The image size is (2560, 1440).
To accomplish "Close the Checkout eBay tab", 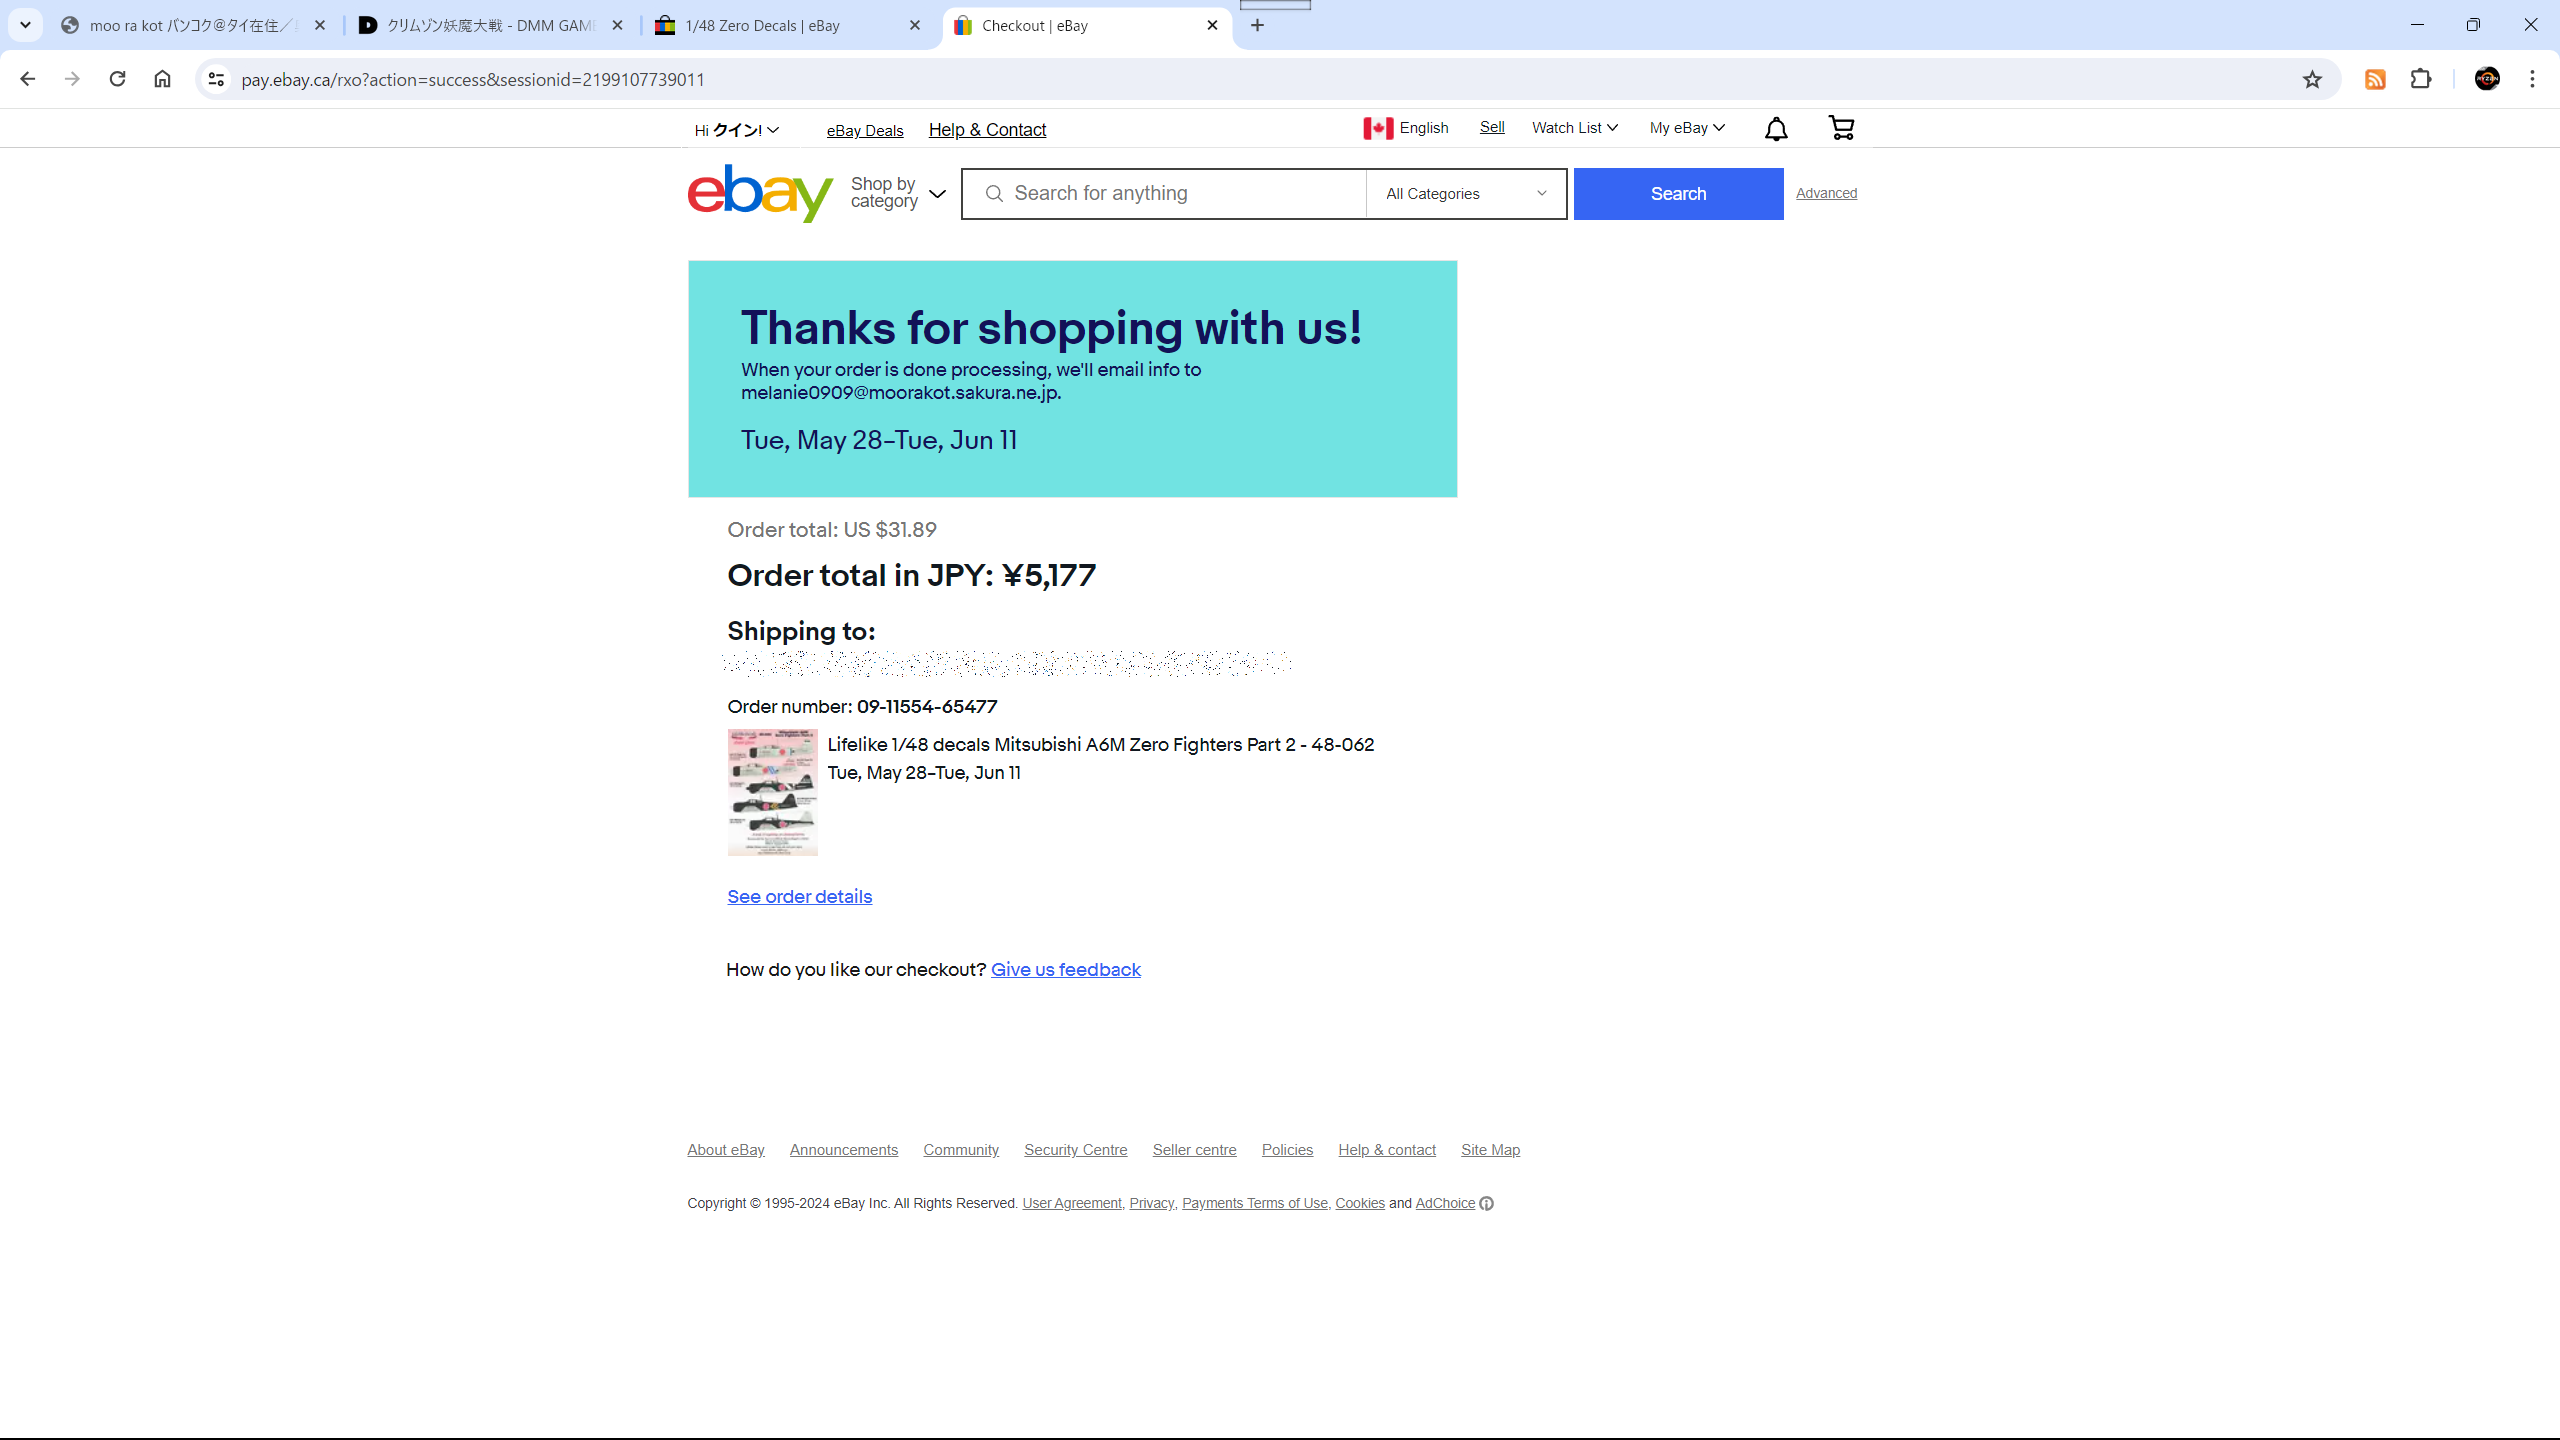I will tap(1212, 25).
